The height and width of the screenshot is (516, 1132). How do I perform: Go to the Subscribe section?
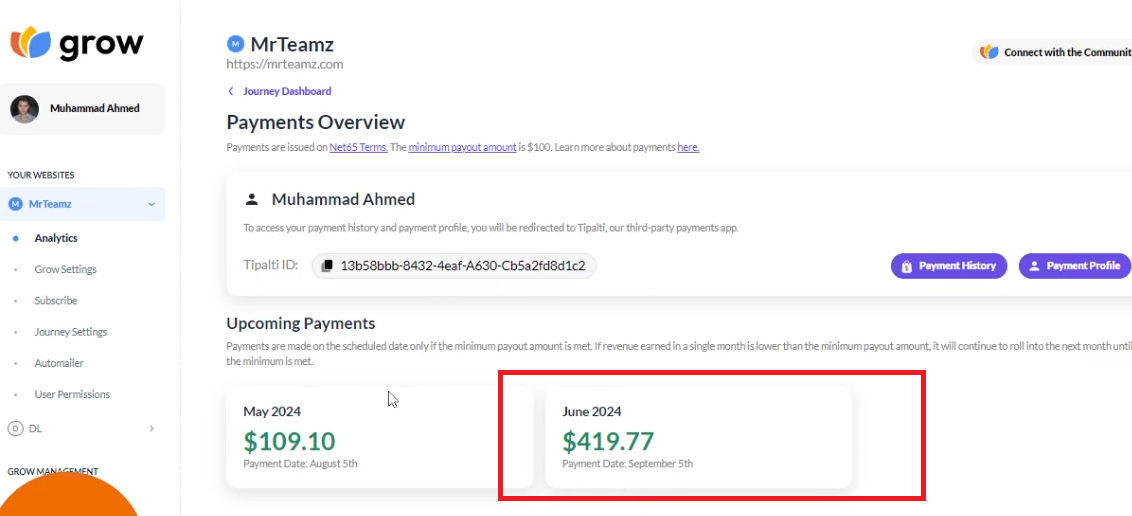56,301
